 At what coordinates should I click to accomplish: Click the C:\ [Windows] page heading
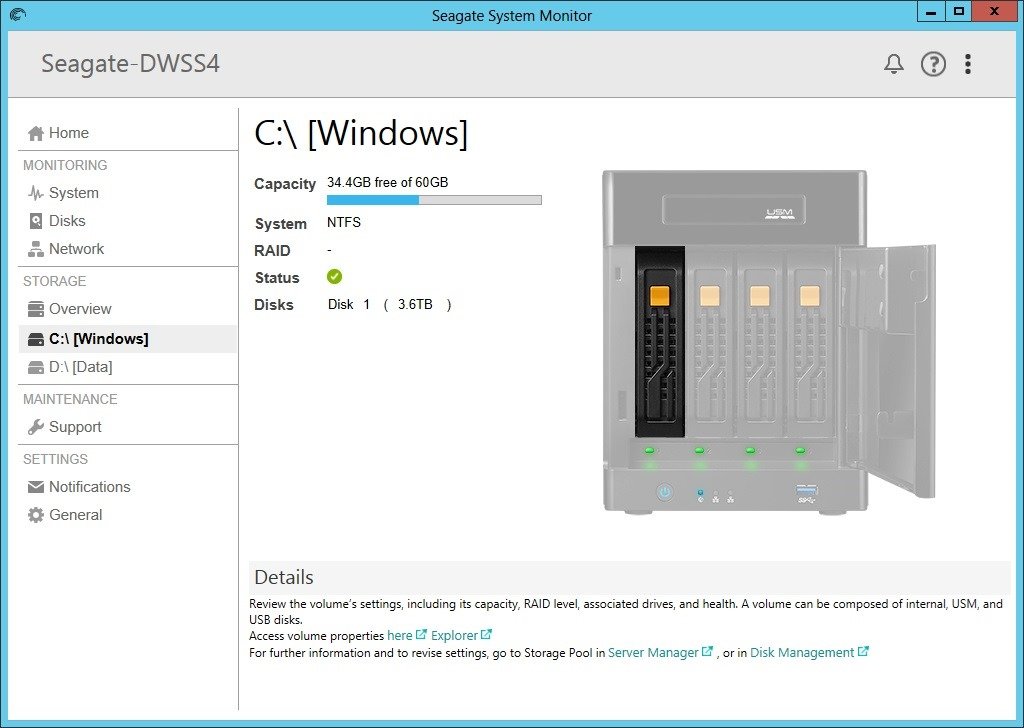click(x=360, y=133)
